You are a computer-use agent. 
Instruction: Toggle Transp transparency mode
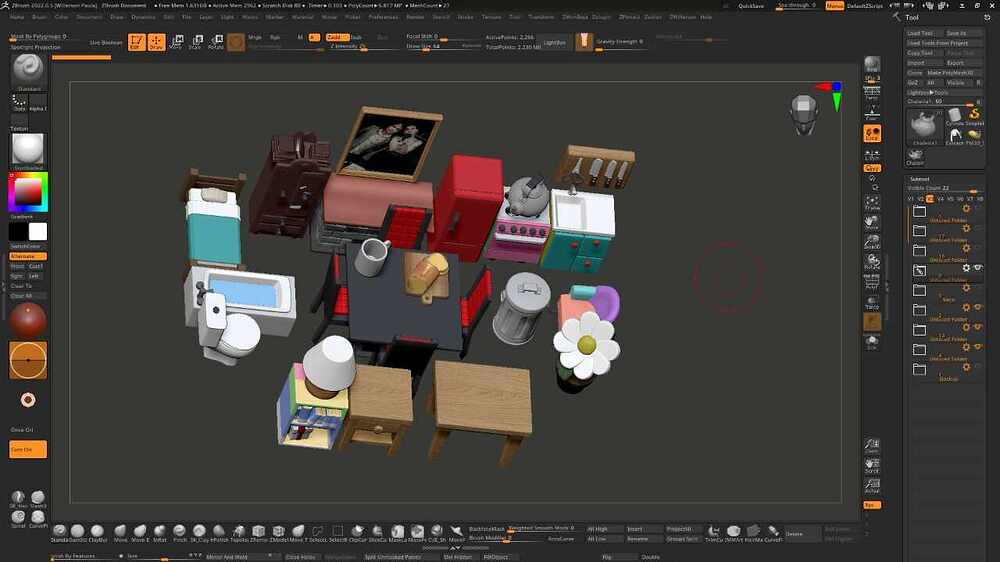[x=872, y=302]
